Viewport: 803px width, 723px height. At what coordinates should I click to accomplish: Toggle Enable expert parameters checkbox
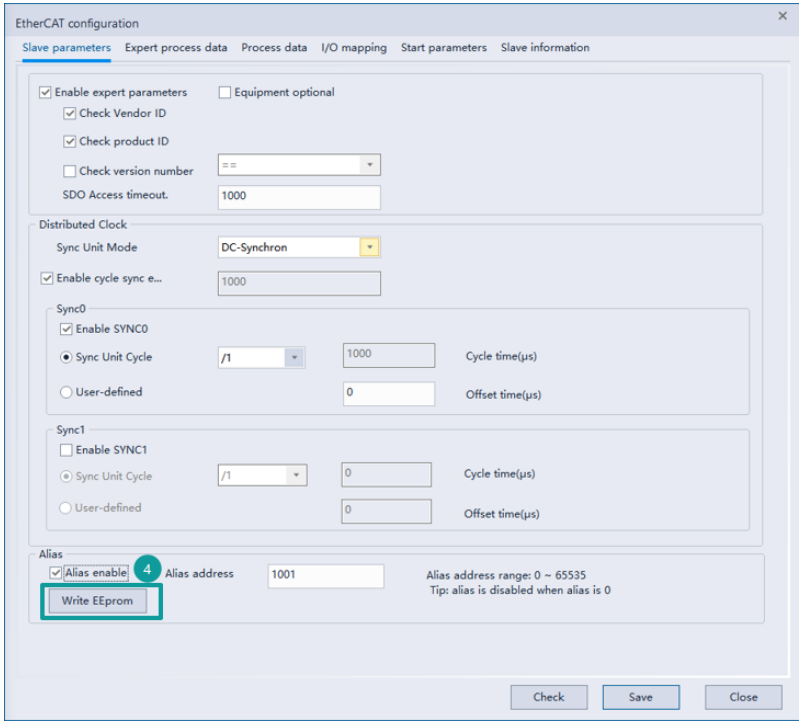pos(46,93)
